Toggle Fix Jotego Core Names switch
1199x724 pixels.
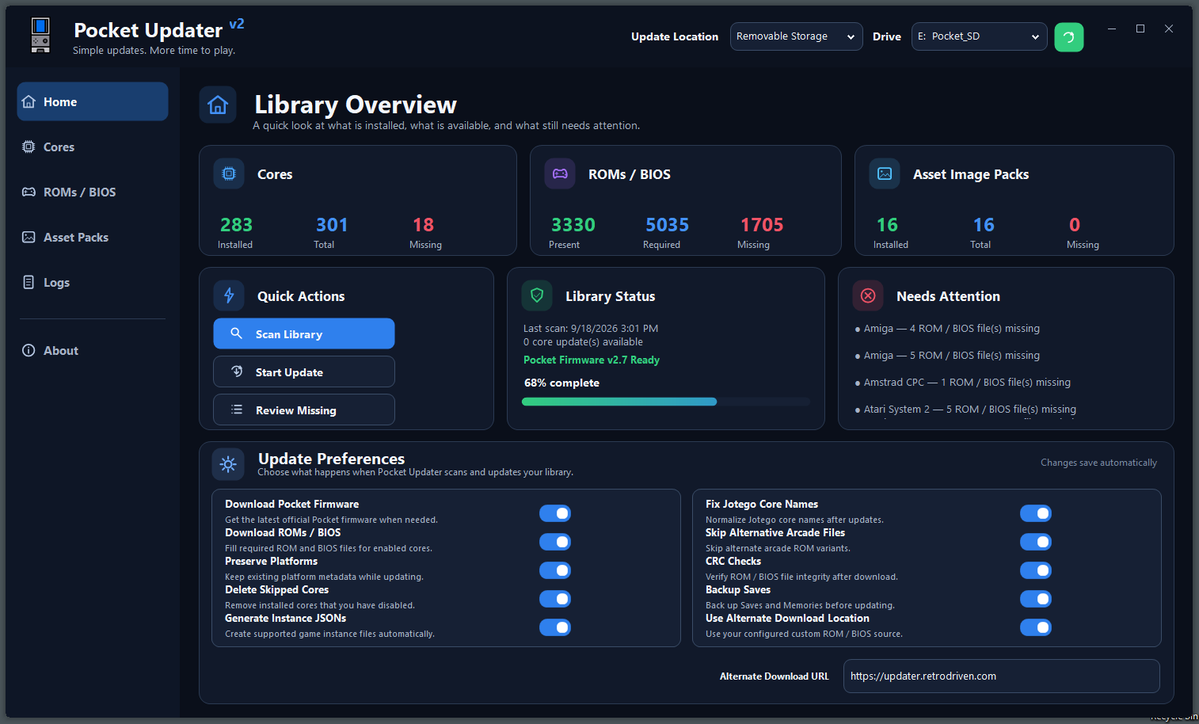click(1035, 513)
